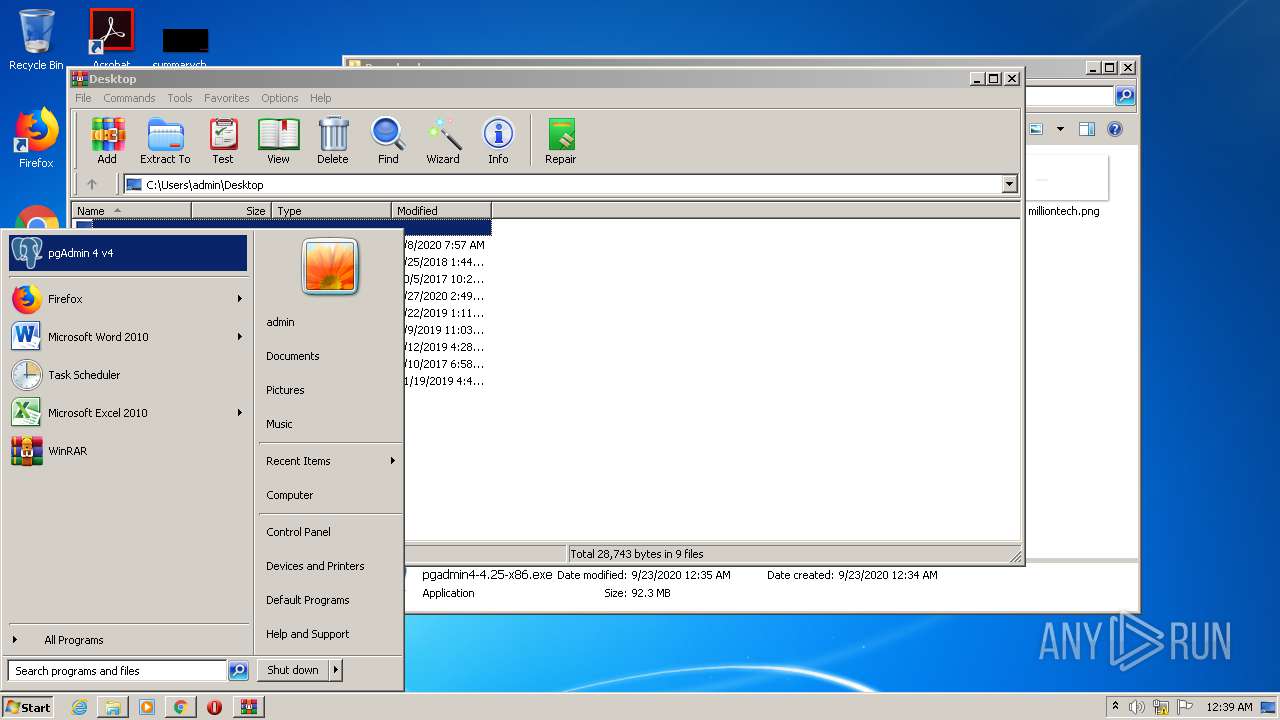
Task: Click the Opera icon on the taskbar
Action: (x=214, y=707)
